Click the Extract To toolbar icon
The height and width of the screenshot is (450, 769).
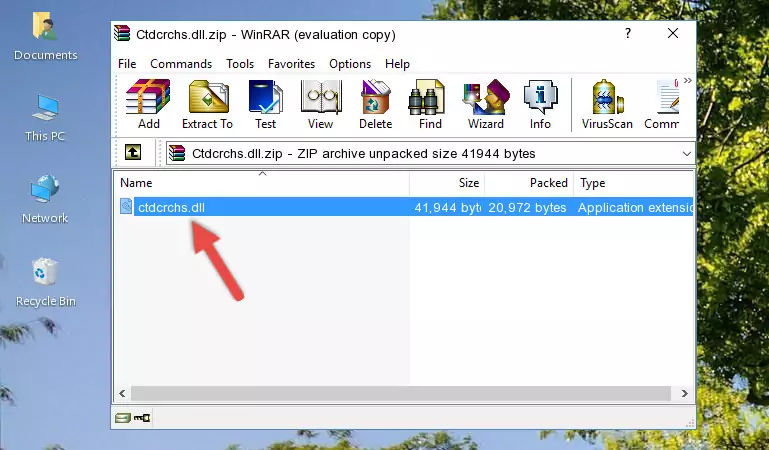(207, 104)
